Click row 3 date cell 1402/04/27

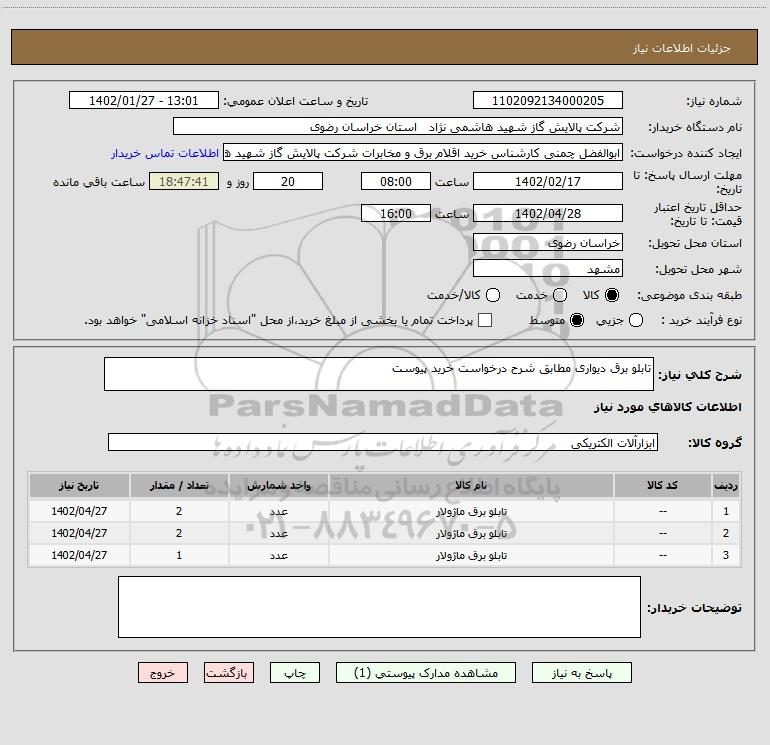(x=79, y=555)
